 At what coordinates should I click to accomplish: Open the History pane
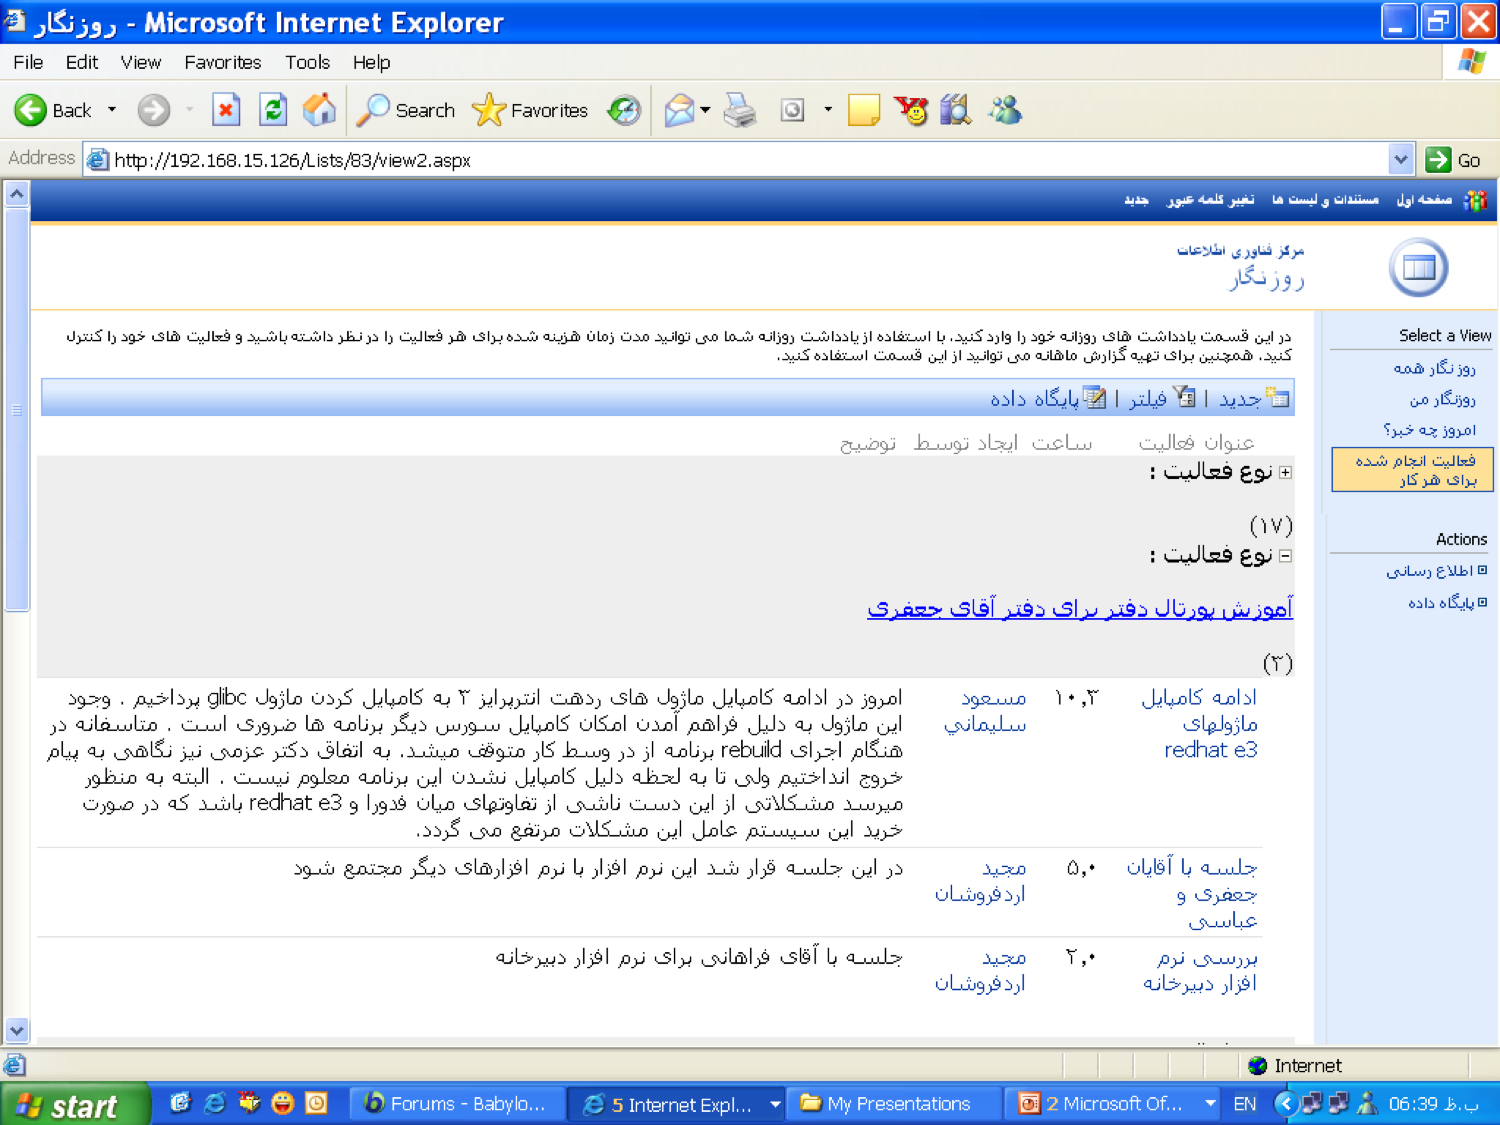(x=624, y=110)
